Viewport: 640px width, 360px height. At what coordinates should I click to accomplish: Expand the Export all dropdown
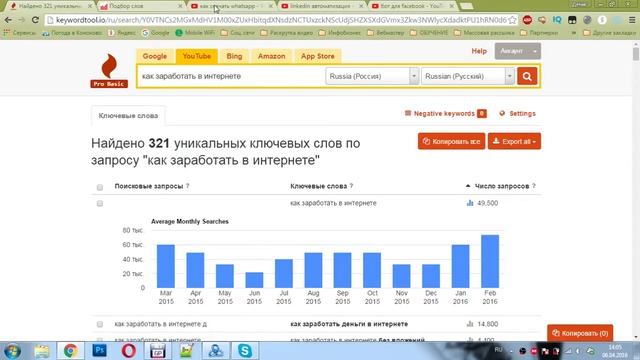click(514, 141)
